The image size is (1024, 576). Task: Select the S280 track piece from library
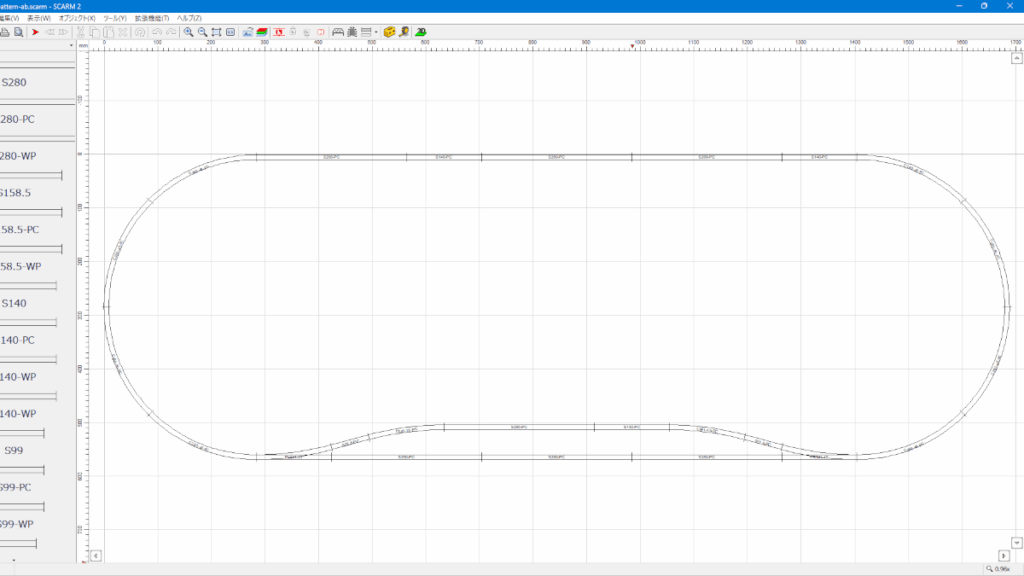[x=14, y=82]
